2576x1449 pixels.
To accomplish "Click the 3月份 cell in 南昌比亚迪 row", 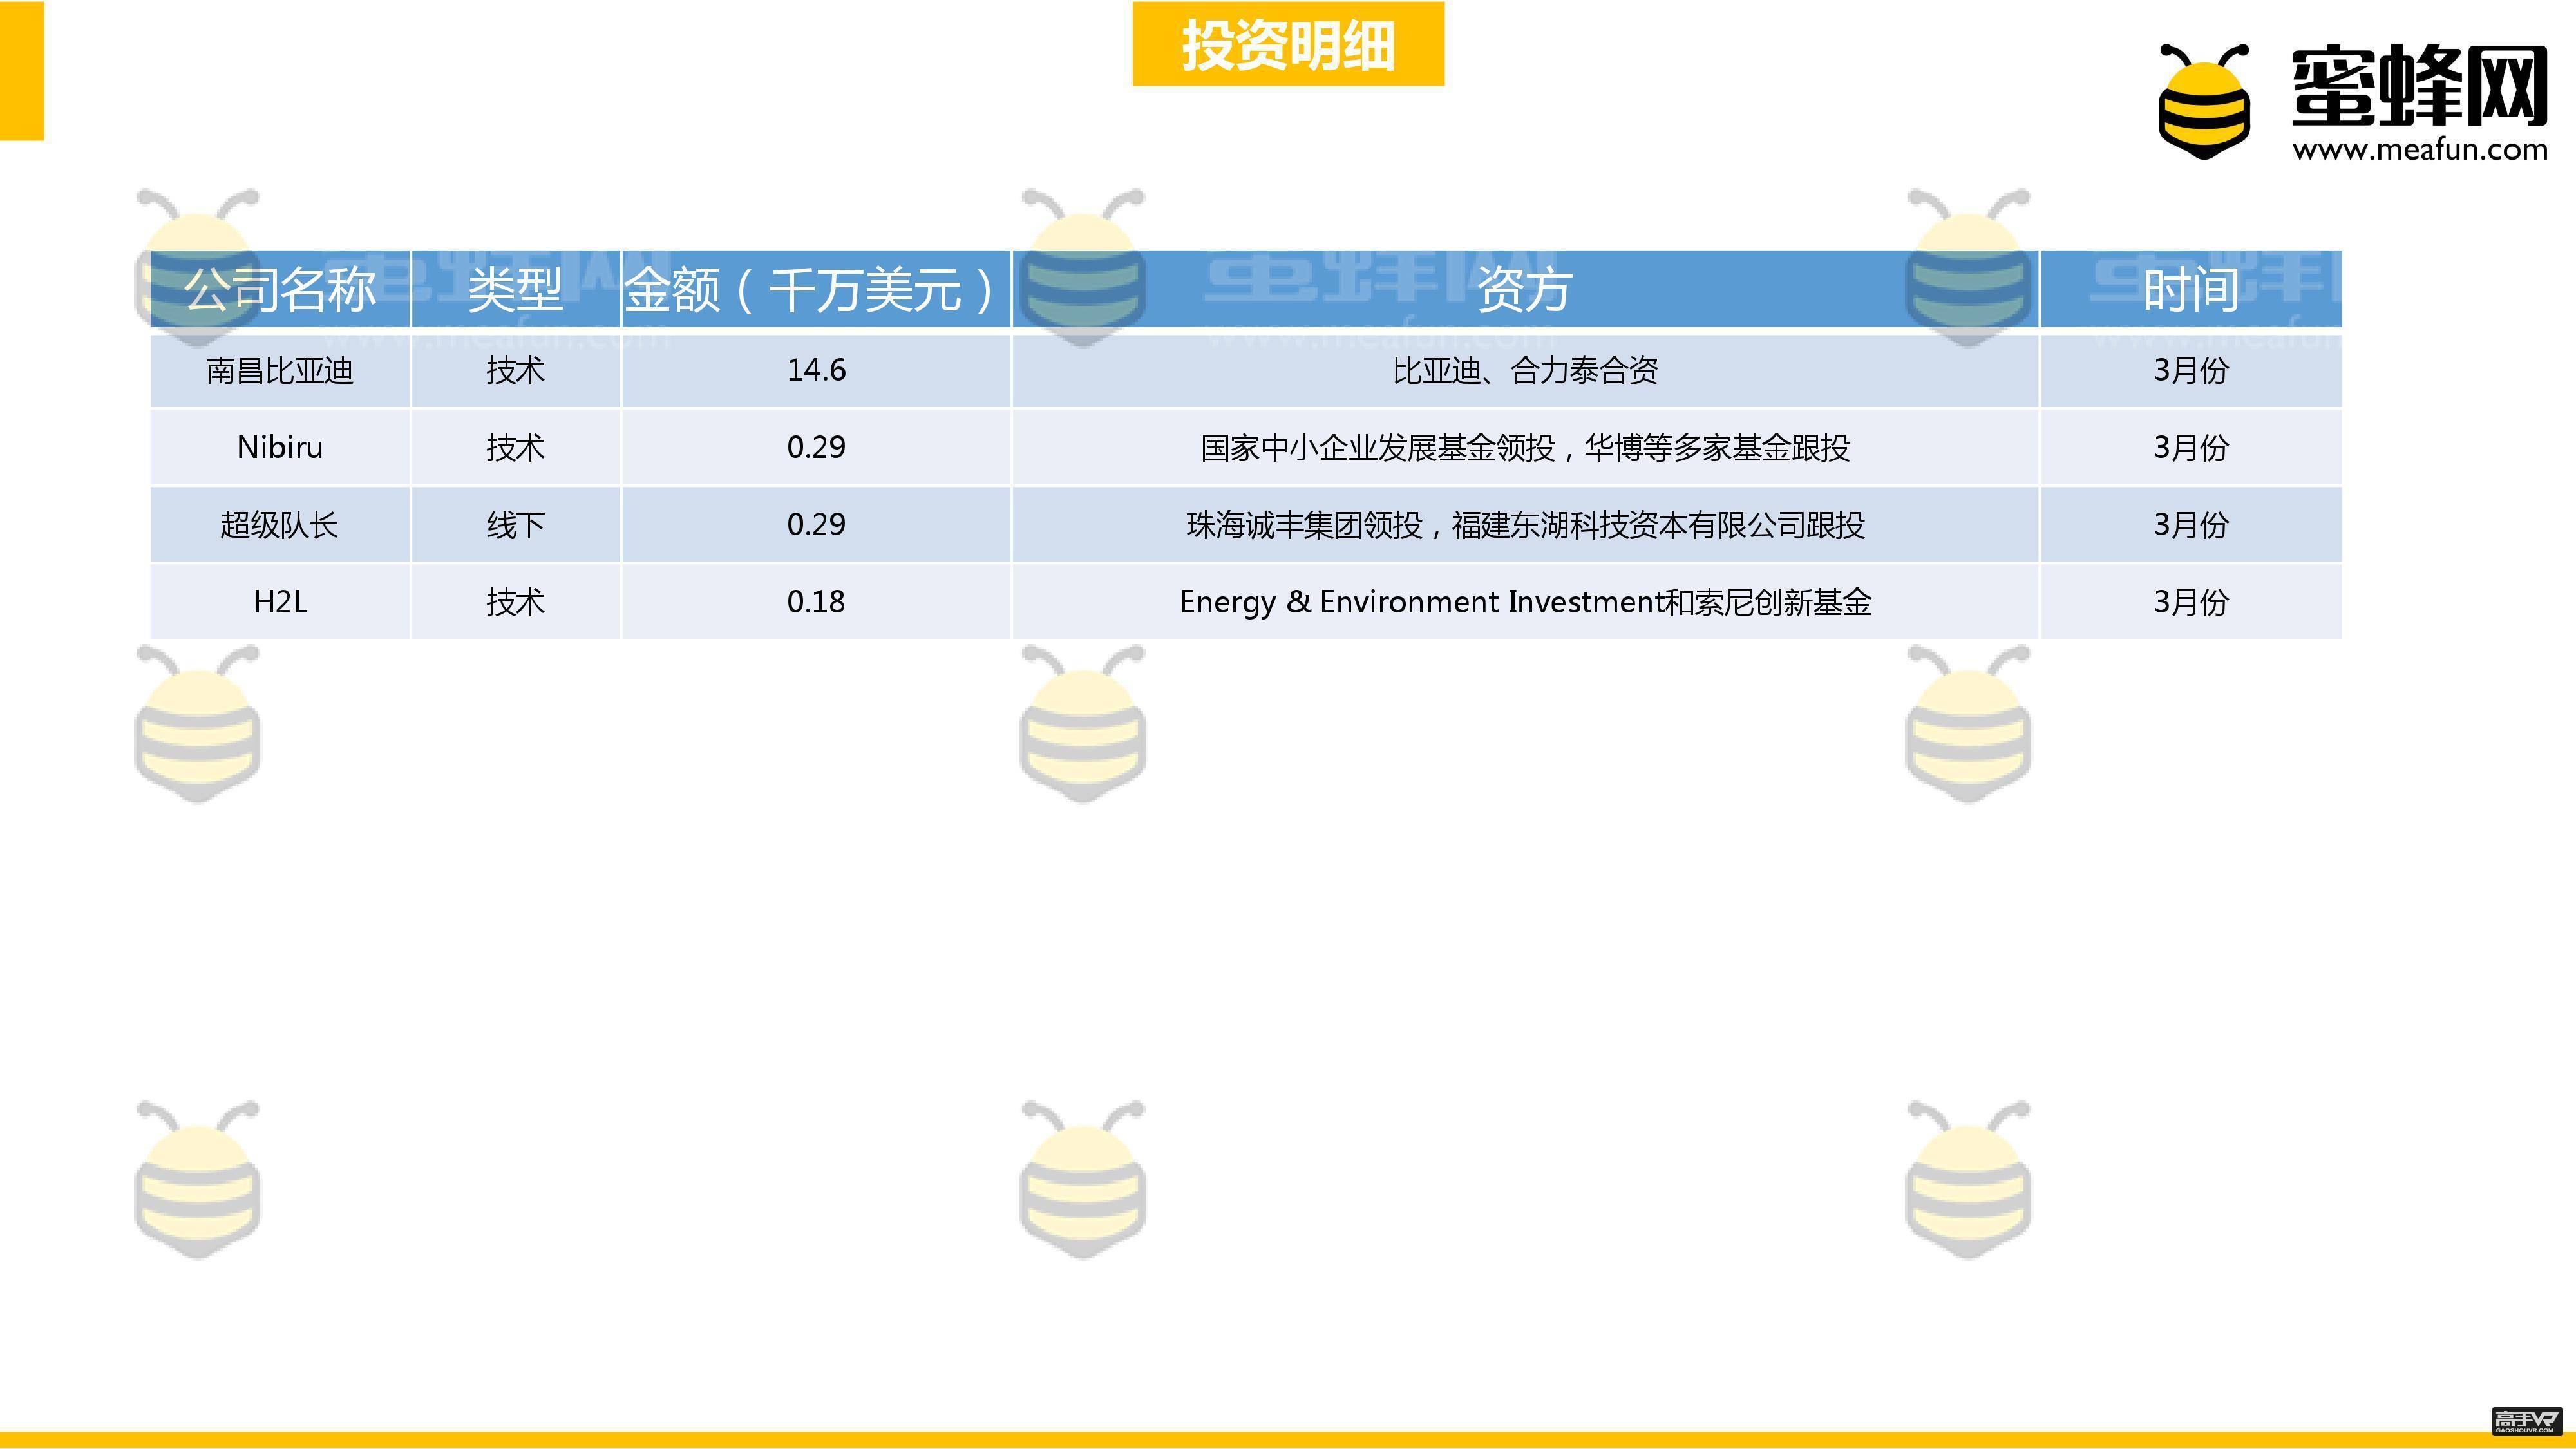I will pyautogui.click(x=2191, y=371).
